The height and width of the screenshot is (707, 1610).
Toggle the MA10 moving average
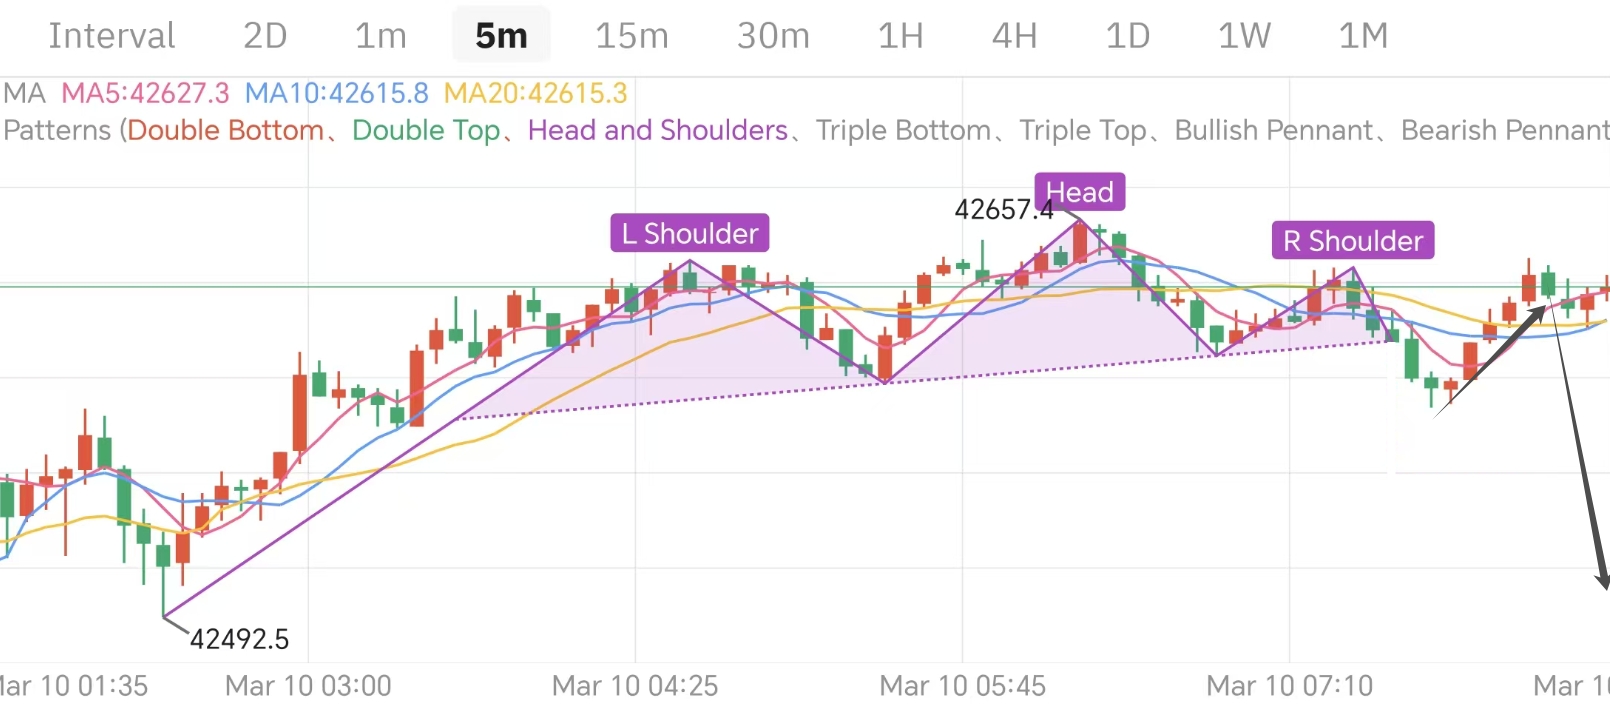coord(336,93)
